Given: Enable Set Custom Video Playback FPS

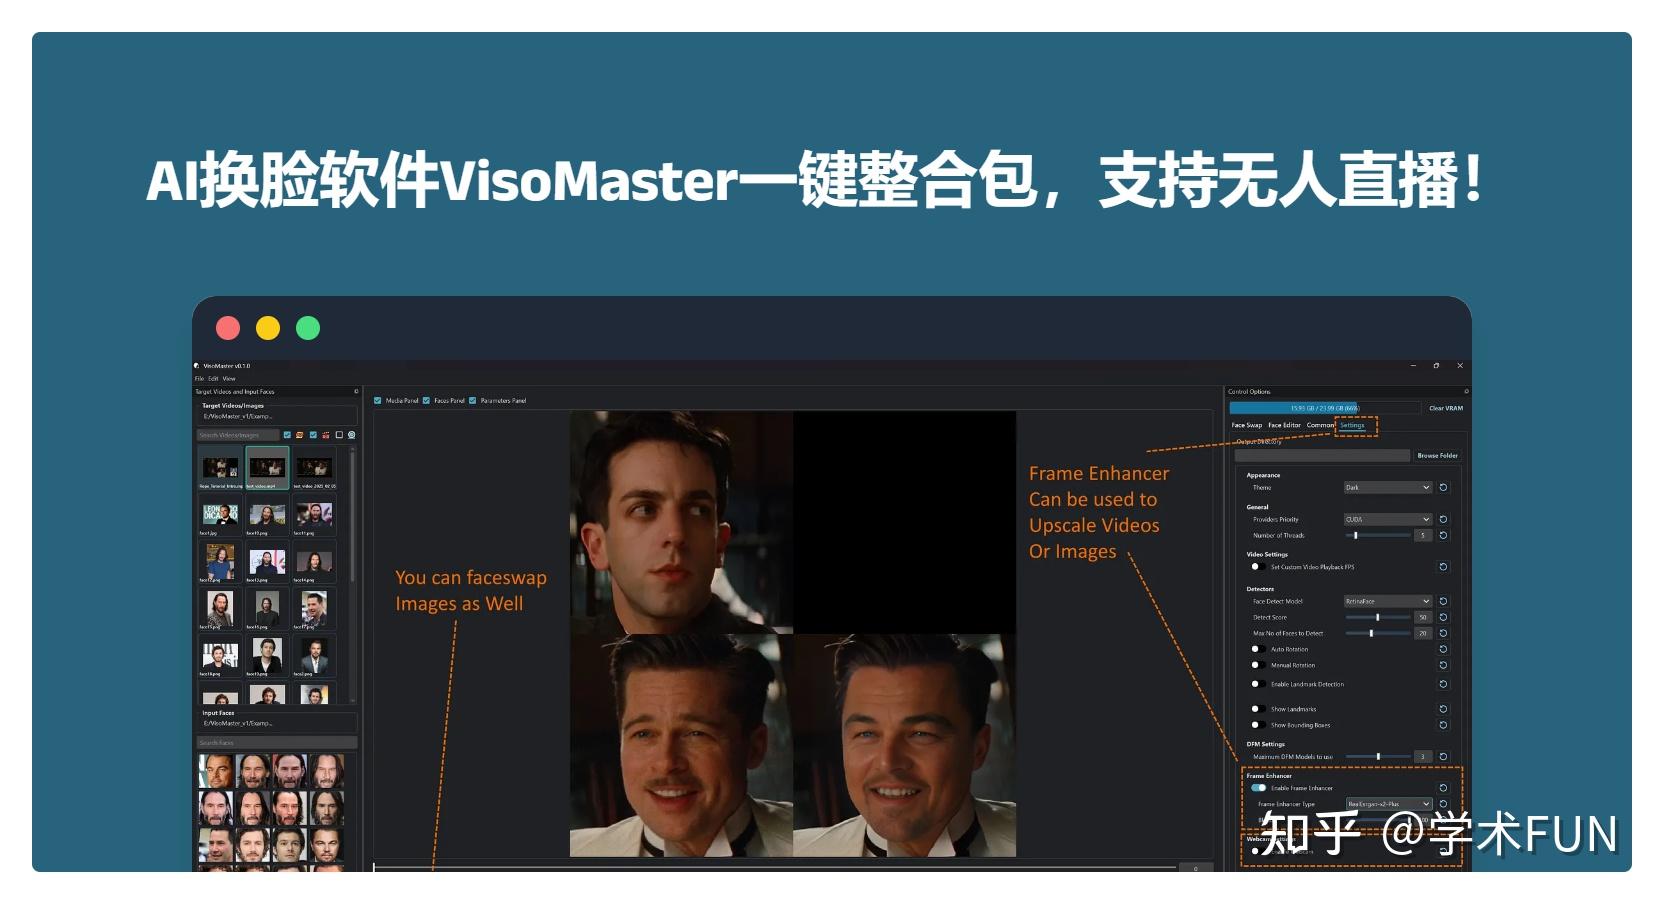Looking at the screenshot, I should coord(1257,566).
